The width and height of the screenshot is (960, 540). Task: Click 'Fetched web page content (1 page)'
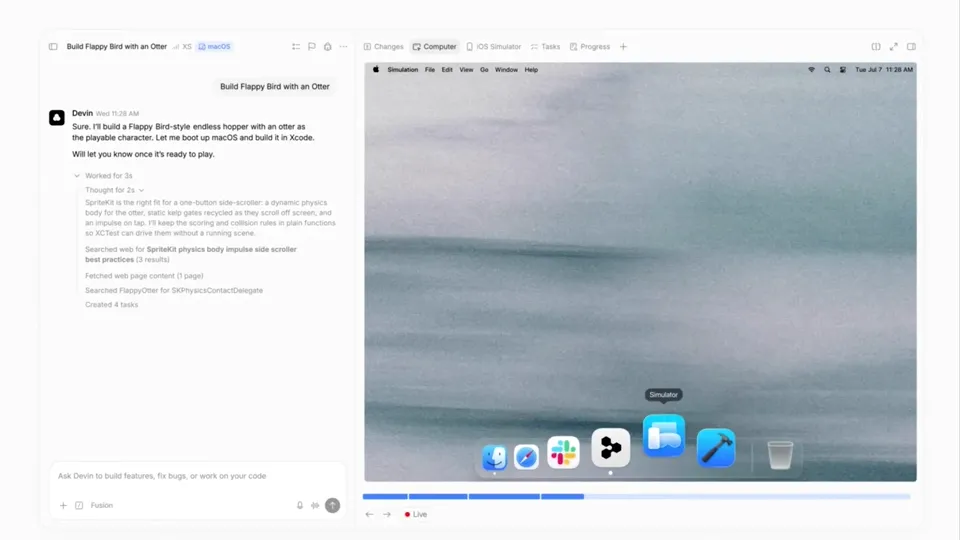tap(144, 276)
